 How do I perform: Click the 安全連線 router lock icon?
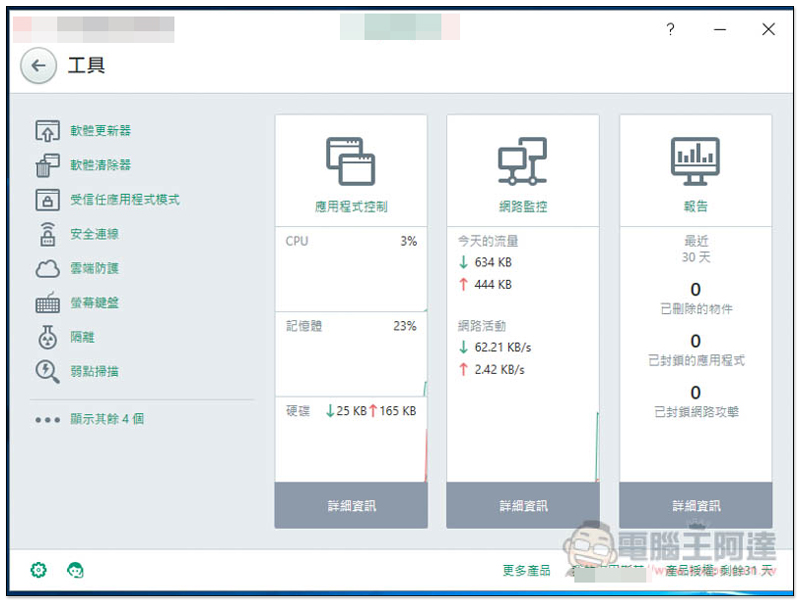47,234
